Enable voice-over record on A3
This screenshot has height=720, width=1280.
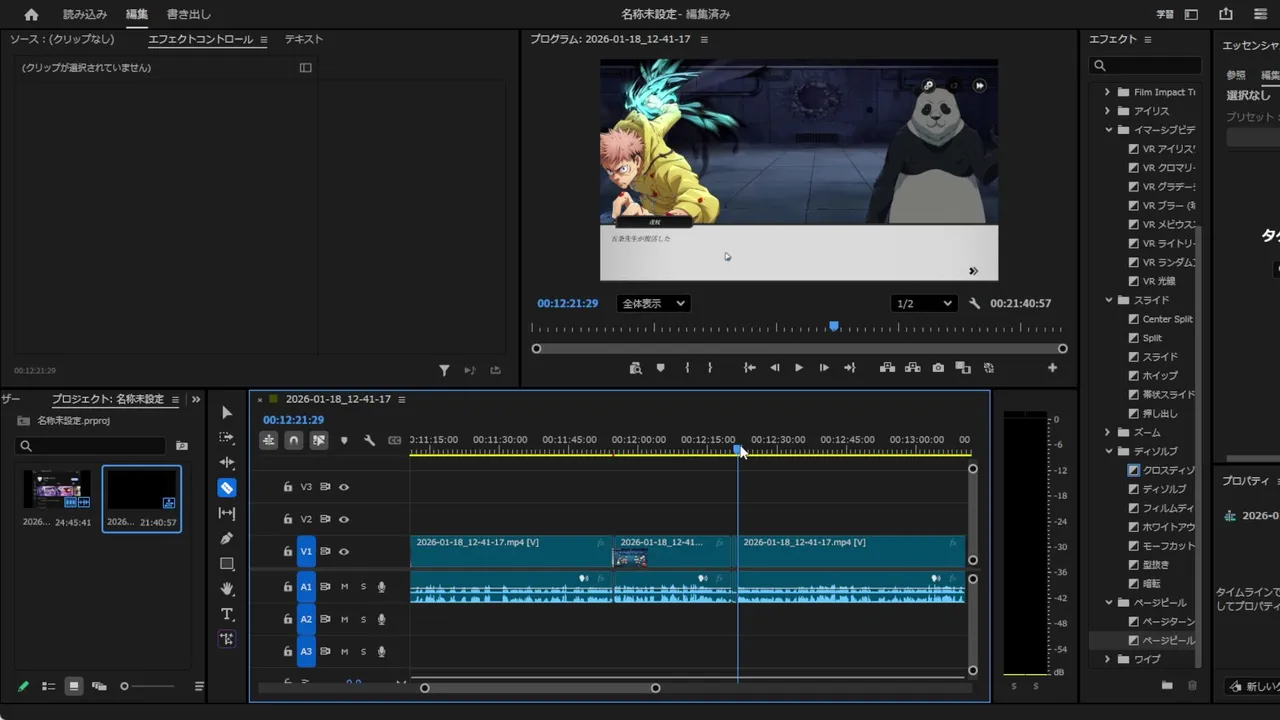(381, 652)
